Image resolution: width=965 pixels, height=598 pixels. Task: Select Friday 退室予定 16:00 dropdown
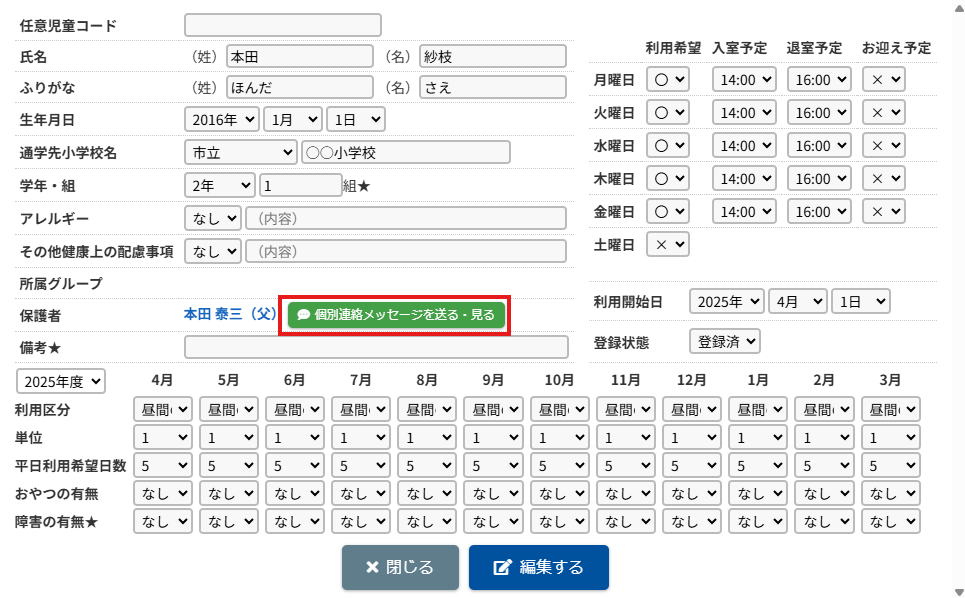(819, 211)
